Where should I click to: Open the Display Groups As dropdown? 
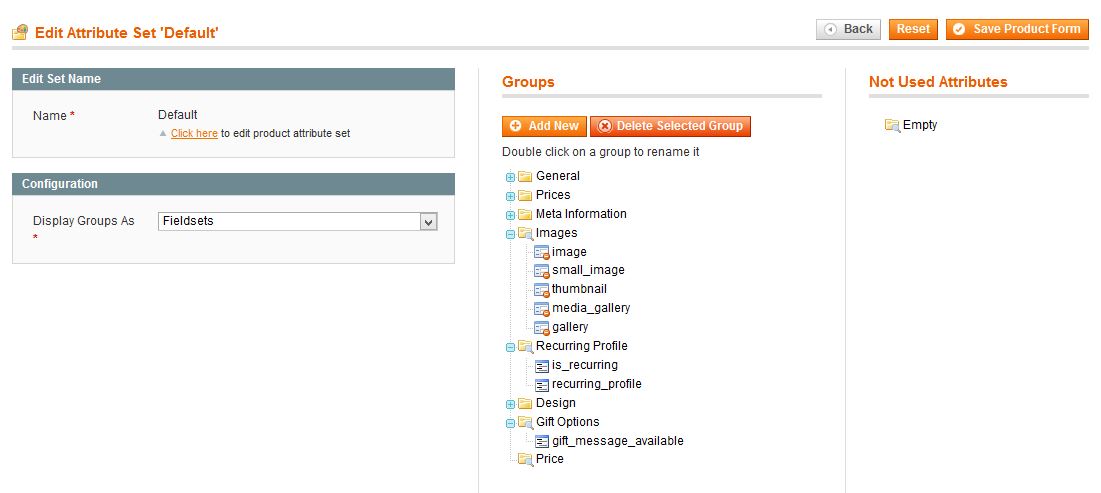(298, 221)
